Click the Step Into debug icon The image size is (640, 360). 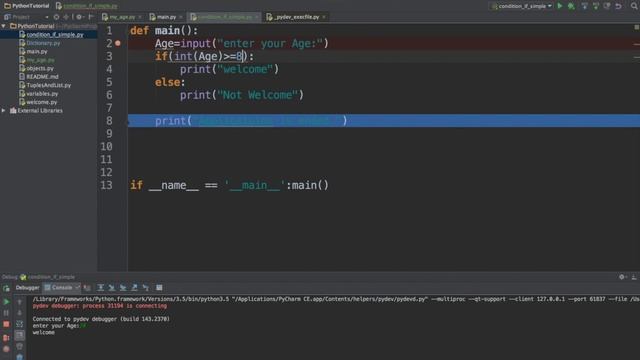112,288
